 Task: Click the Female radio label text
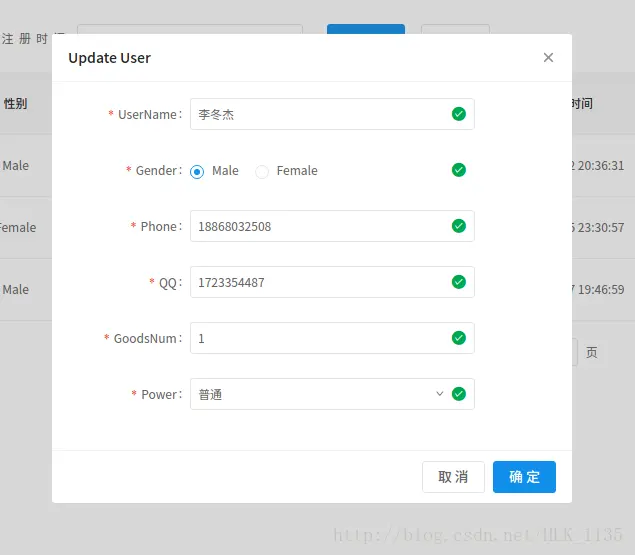click(297, 171)
